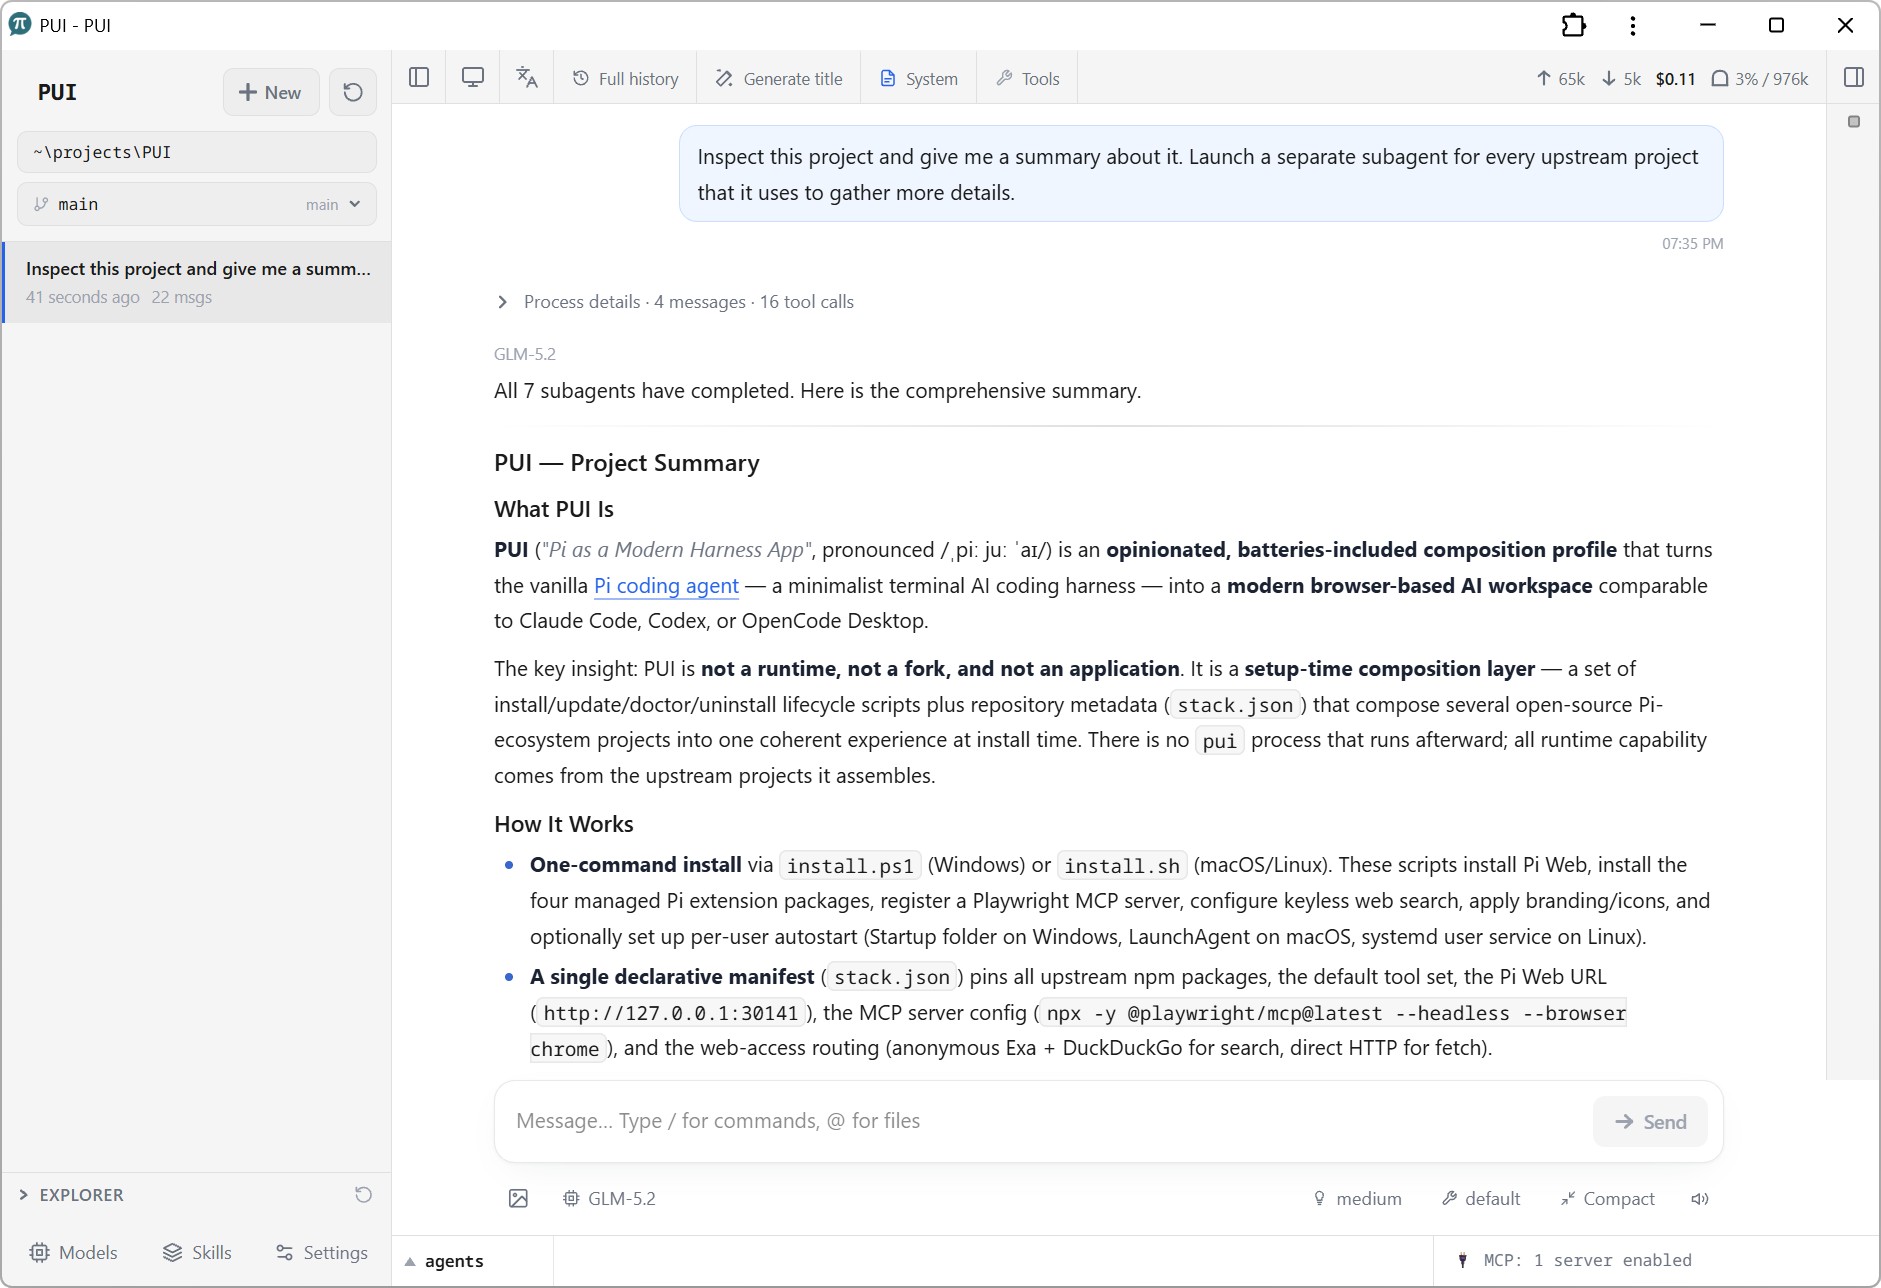Open the Tools toolbar item
1881x1288 pixels.
click(x=1028, y=79)
